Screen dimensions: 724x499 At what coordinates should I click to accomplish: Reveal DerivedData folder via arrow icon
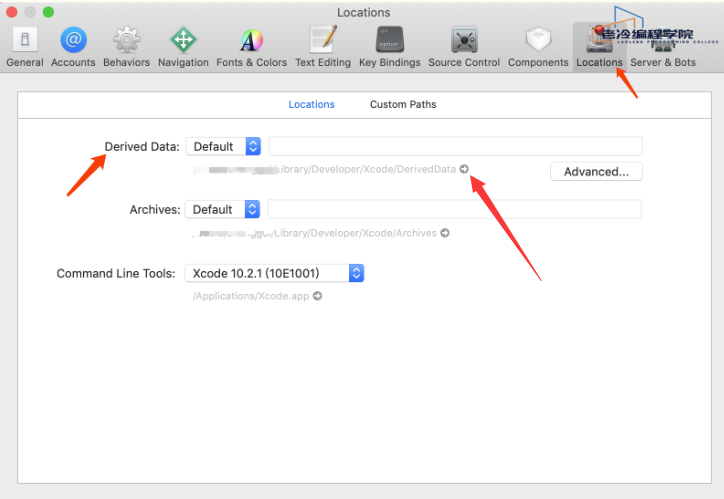click(x=464, y=169)
